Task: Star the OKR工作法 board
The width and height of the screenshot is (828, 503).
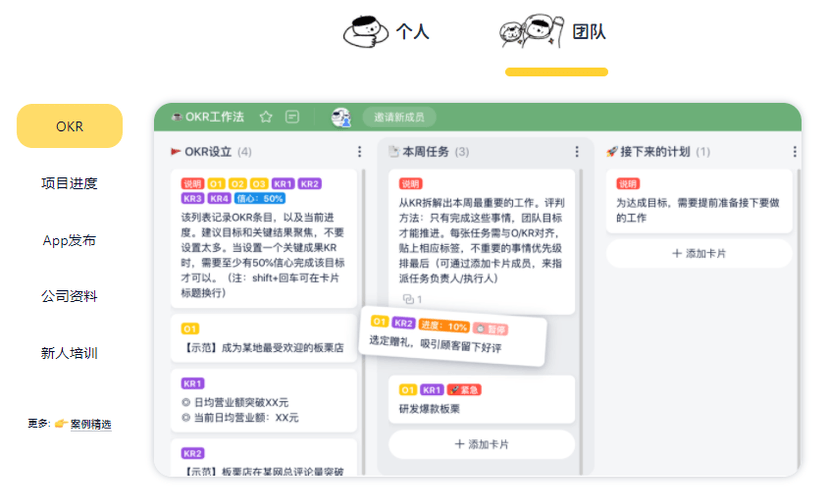Action: coord(266,117)
